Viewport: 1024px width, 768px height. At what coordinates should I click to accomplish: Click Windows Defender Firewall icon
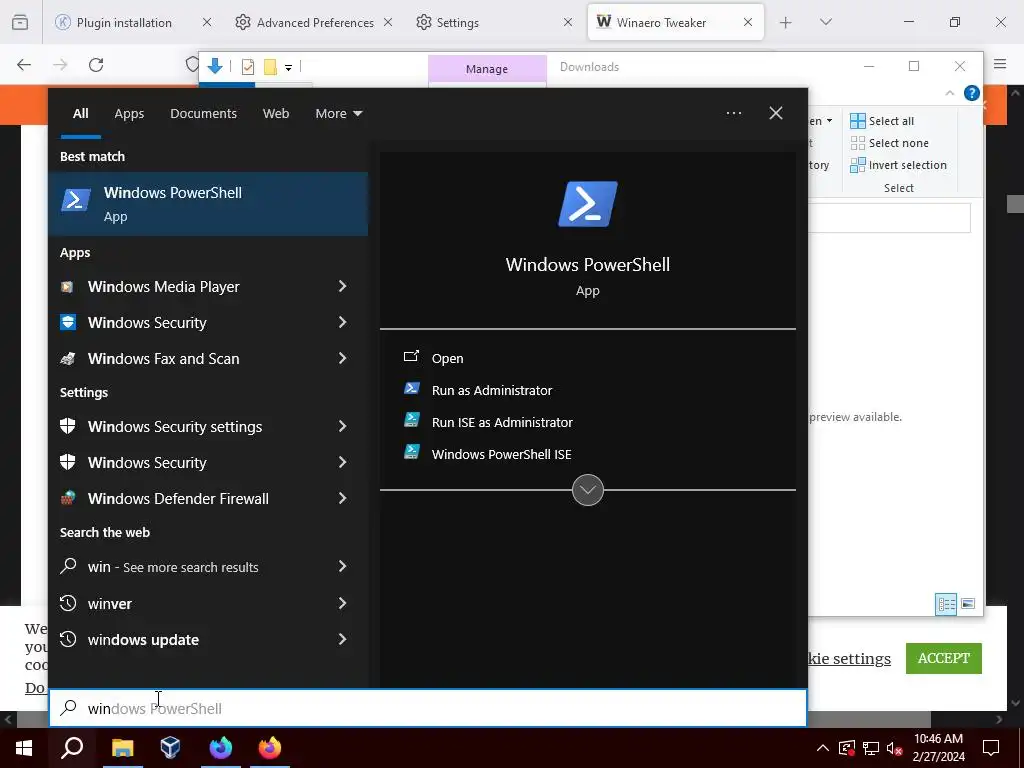67,498
